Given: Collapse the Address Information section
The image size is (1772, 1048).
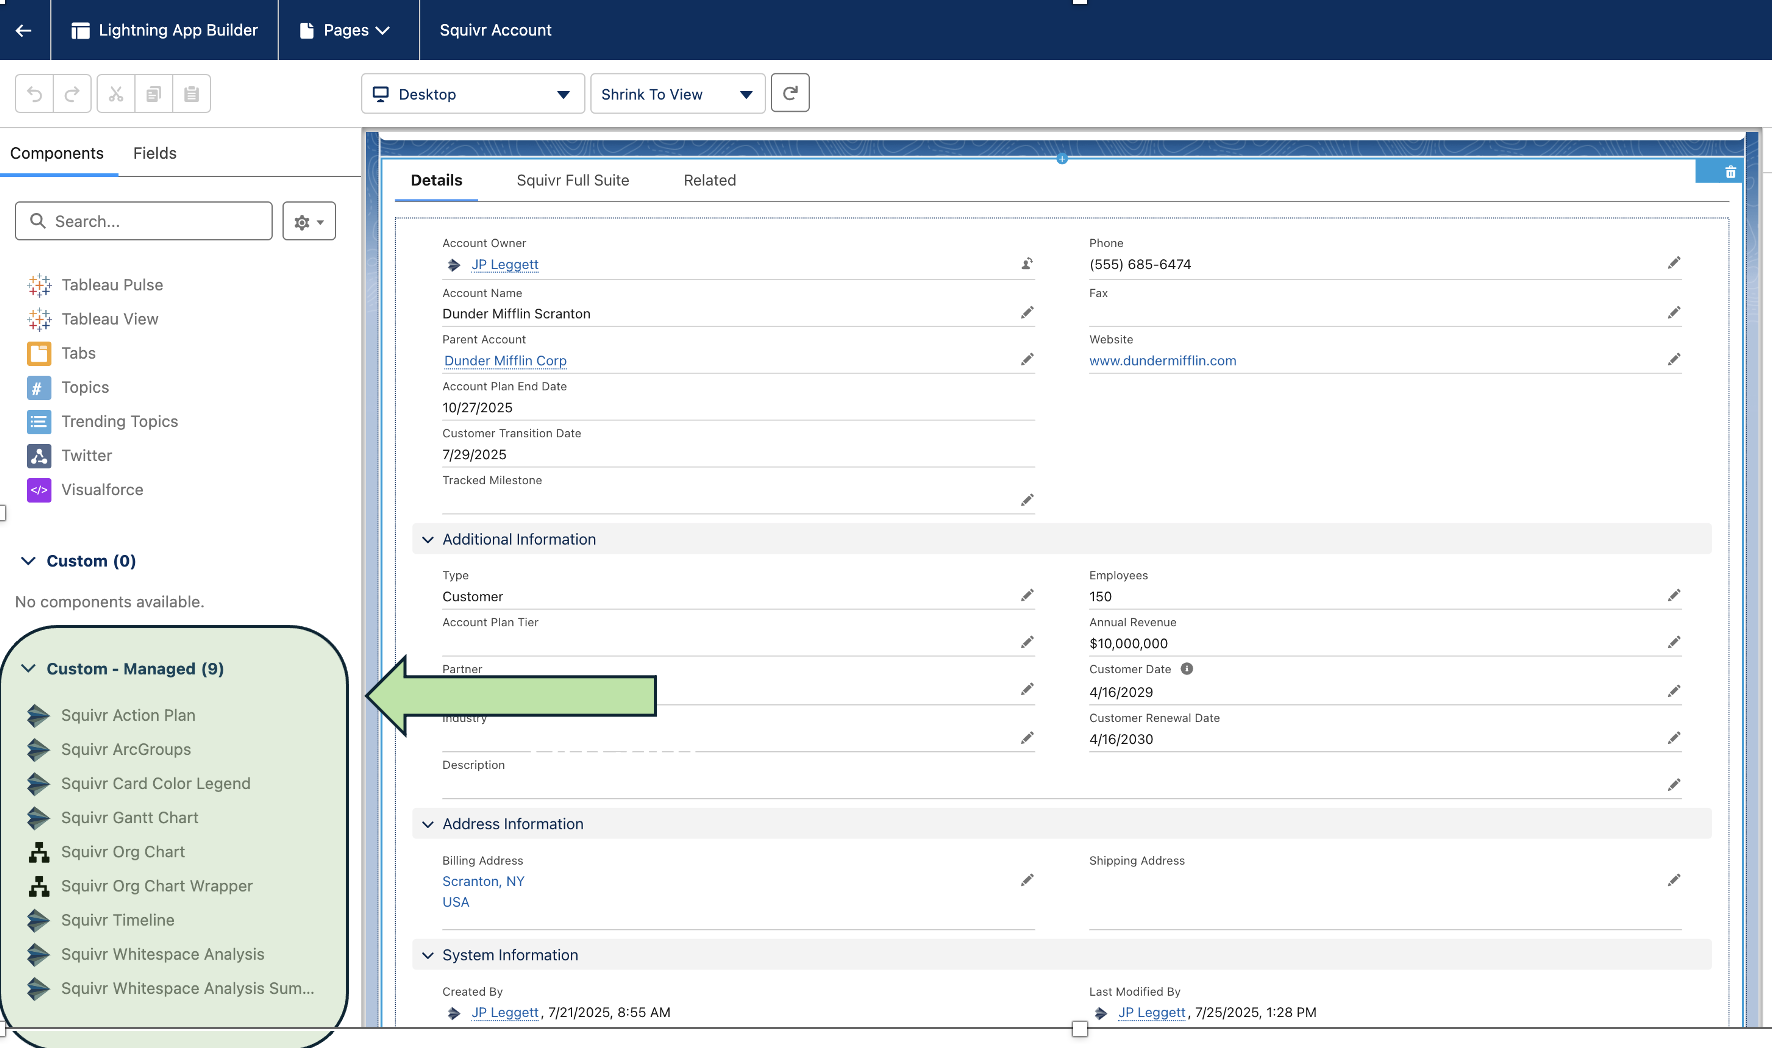Looking at the screenshot, I should pos(428,824).
